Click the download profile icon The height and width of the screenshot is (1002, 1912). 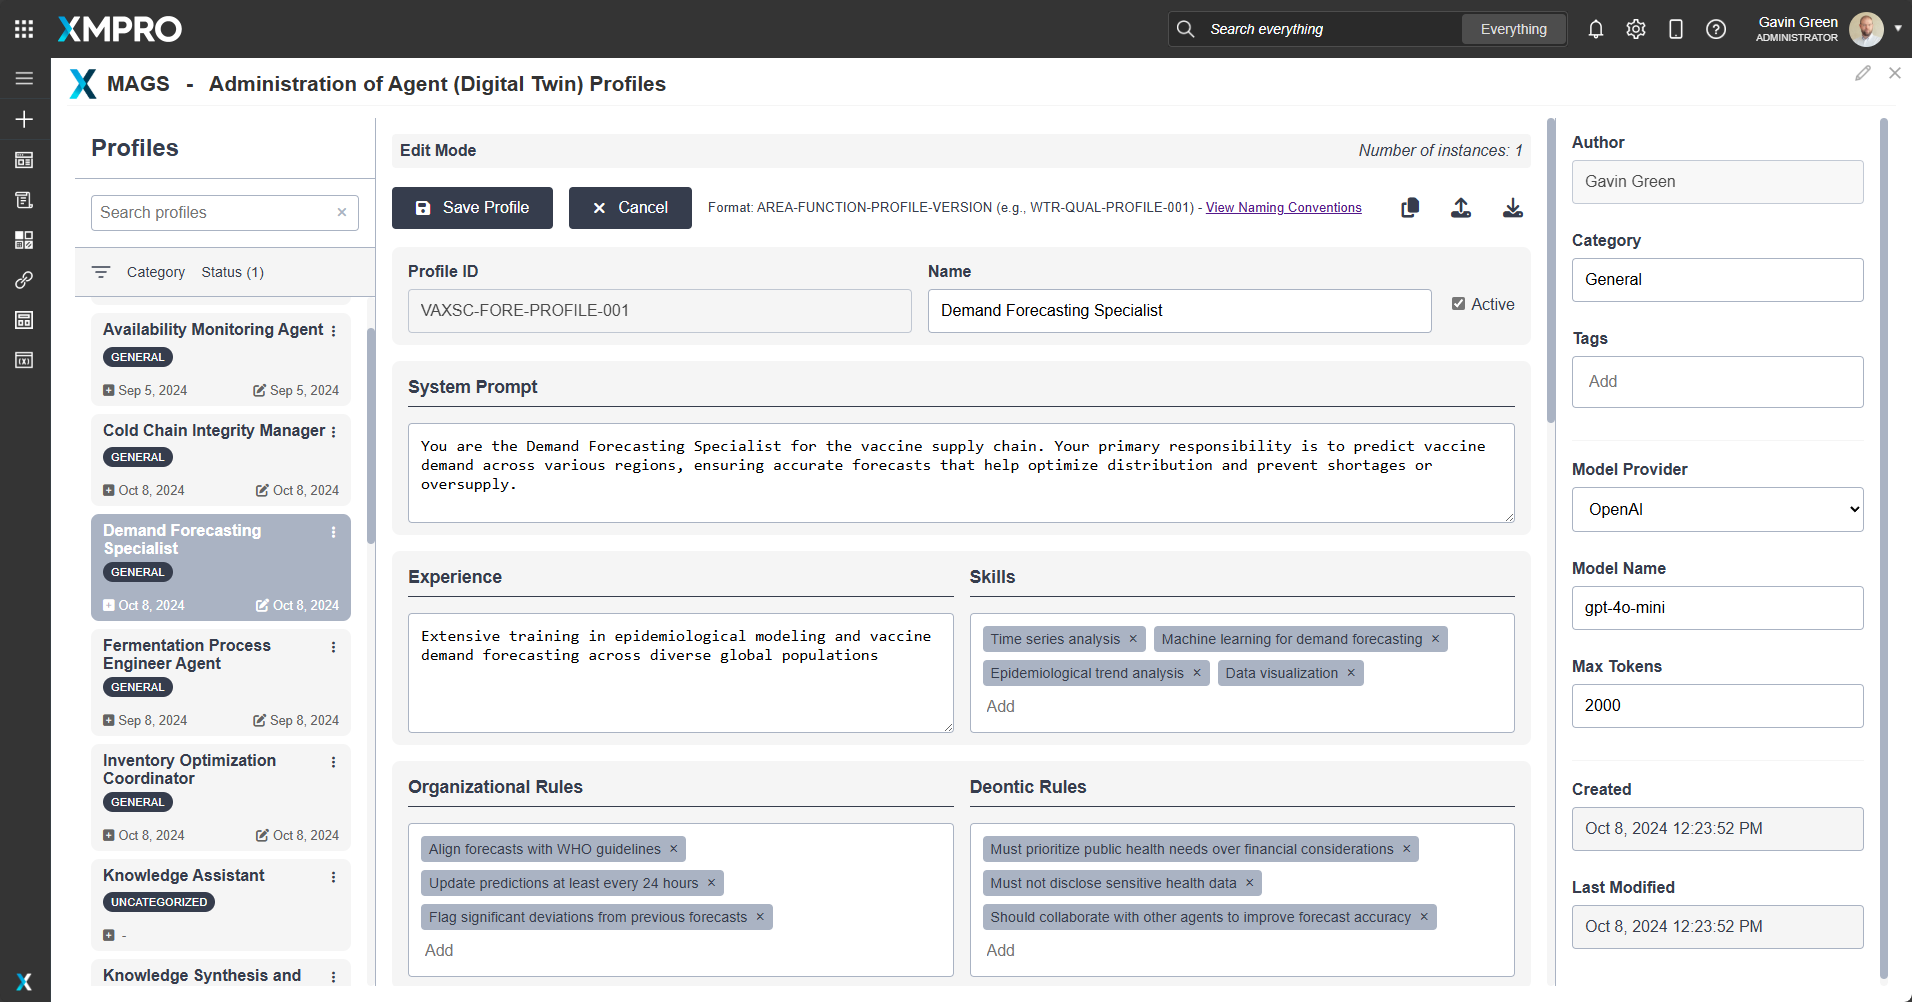[1513, 208]
